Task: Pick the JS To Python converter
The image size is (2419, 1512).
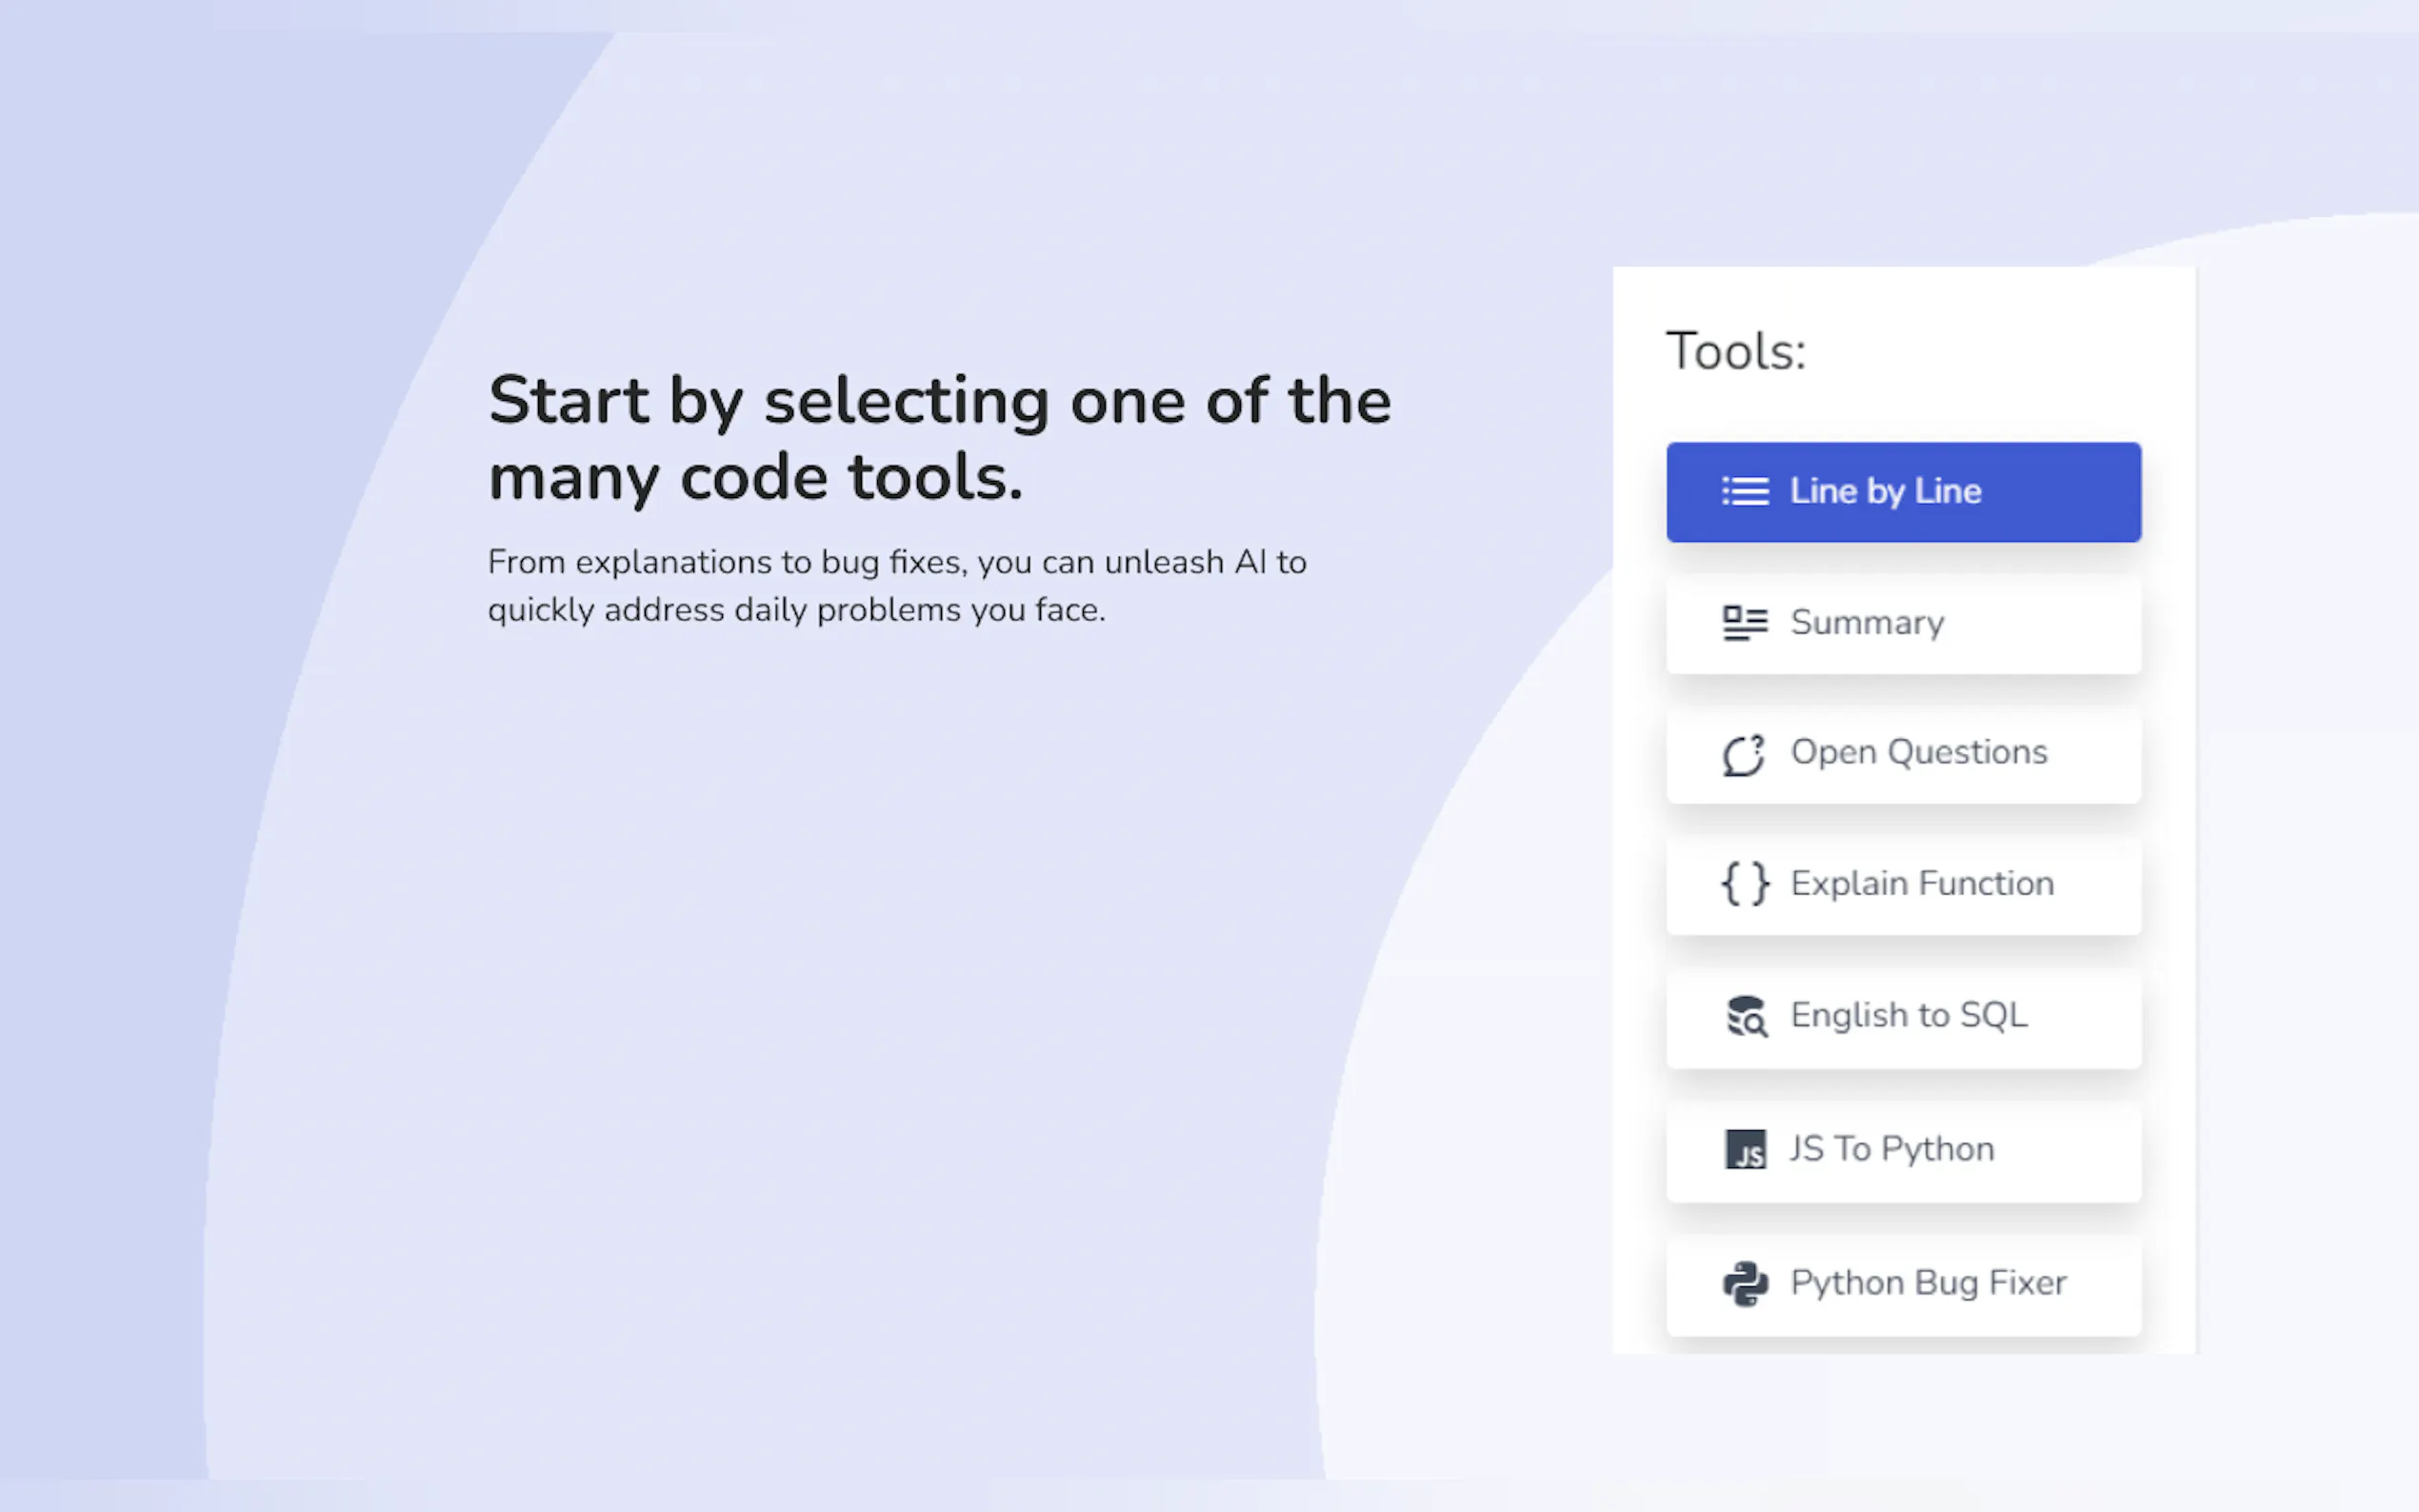Action: point(1891,1150)
